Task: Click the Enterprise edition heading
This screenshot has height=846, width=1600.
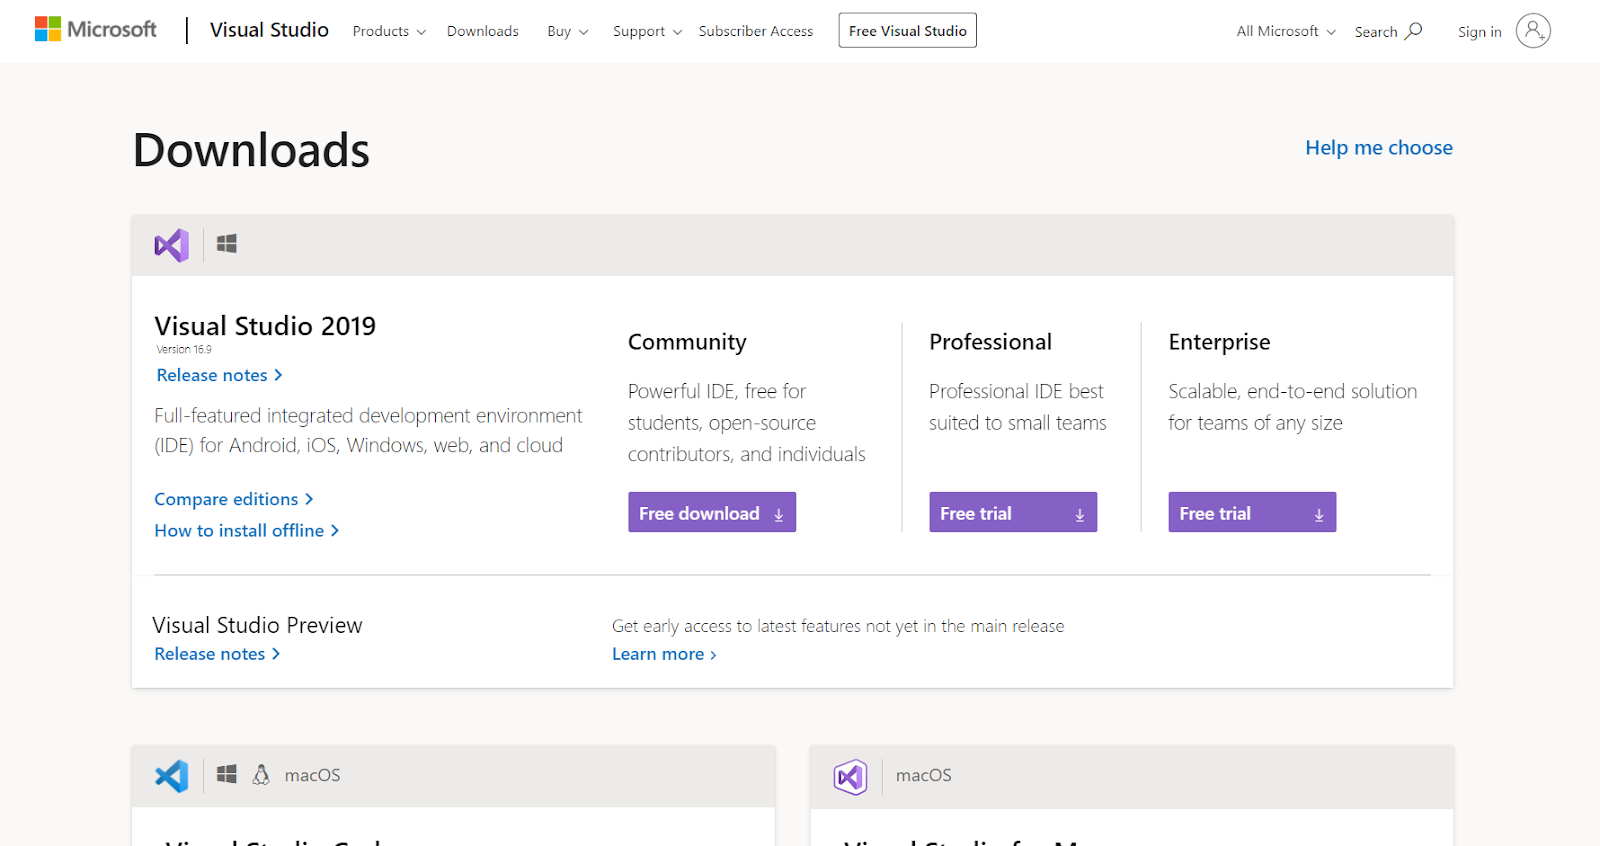Action: (x=1219, y=343)
